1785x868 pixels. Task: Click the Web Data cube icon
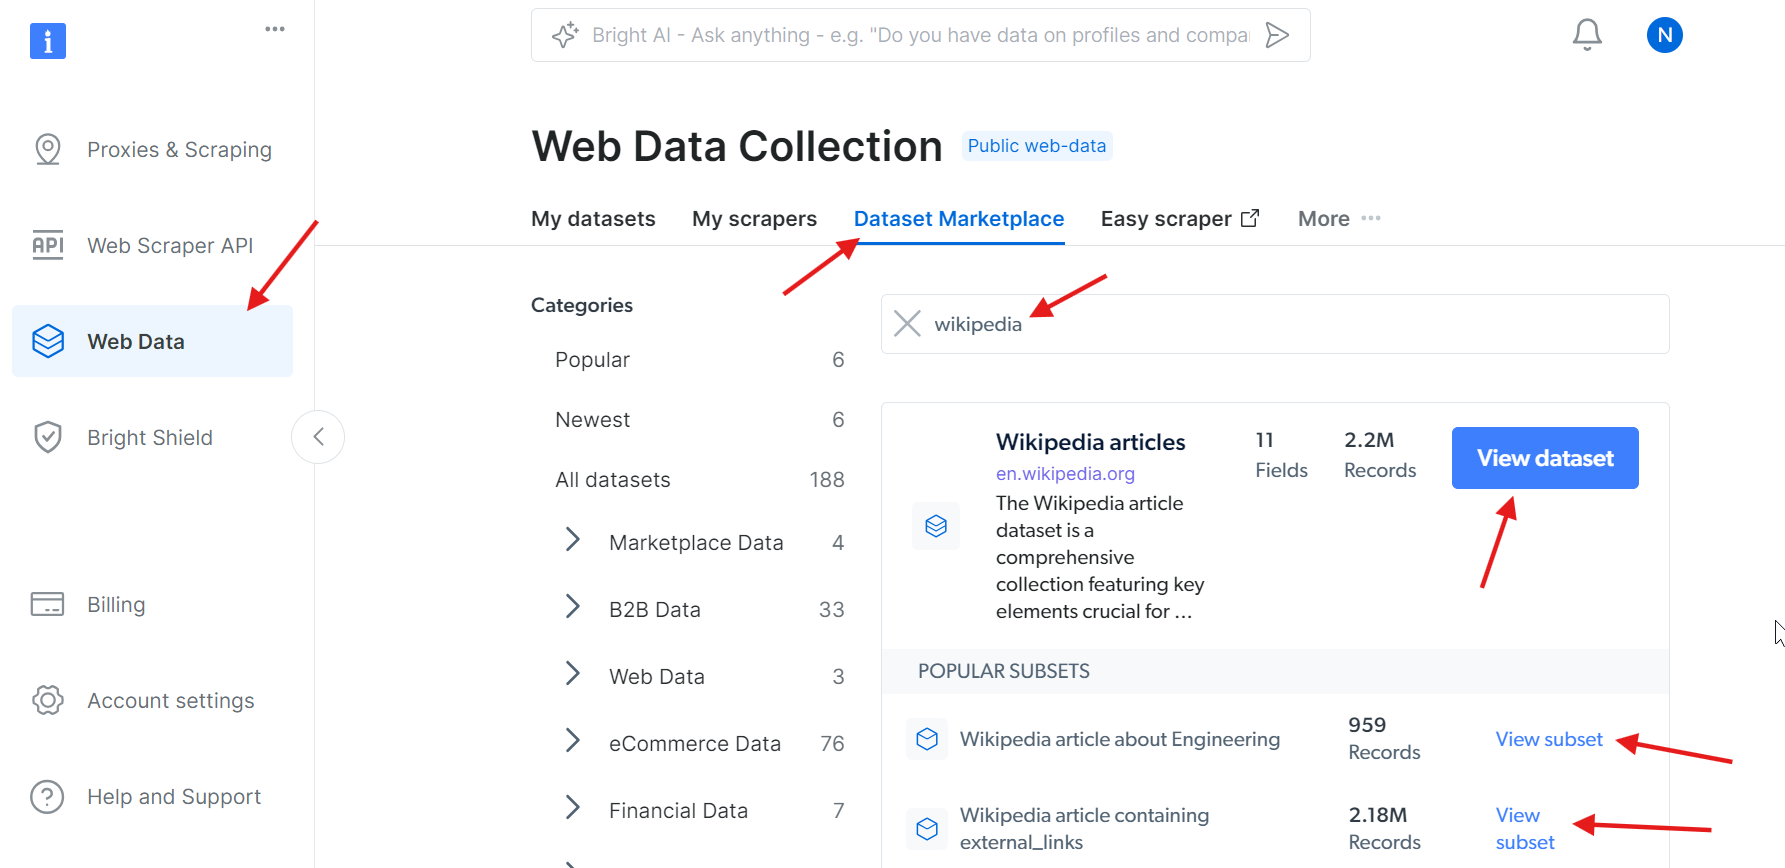tap(47, 340)
